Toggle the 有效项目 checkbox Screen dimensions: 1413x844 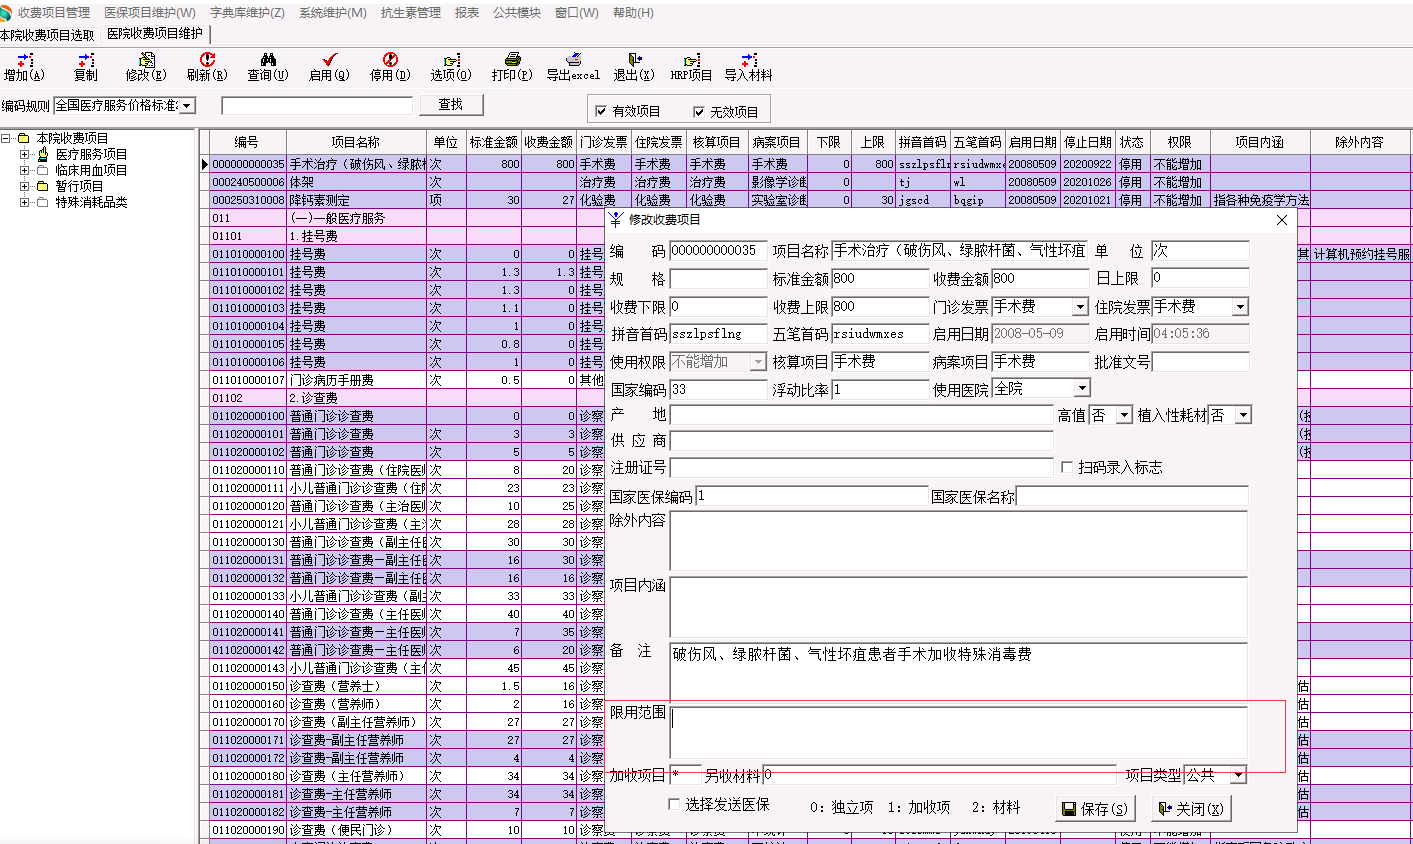tap(601, 111)
